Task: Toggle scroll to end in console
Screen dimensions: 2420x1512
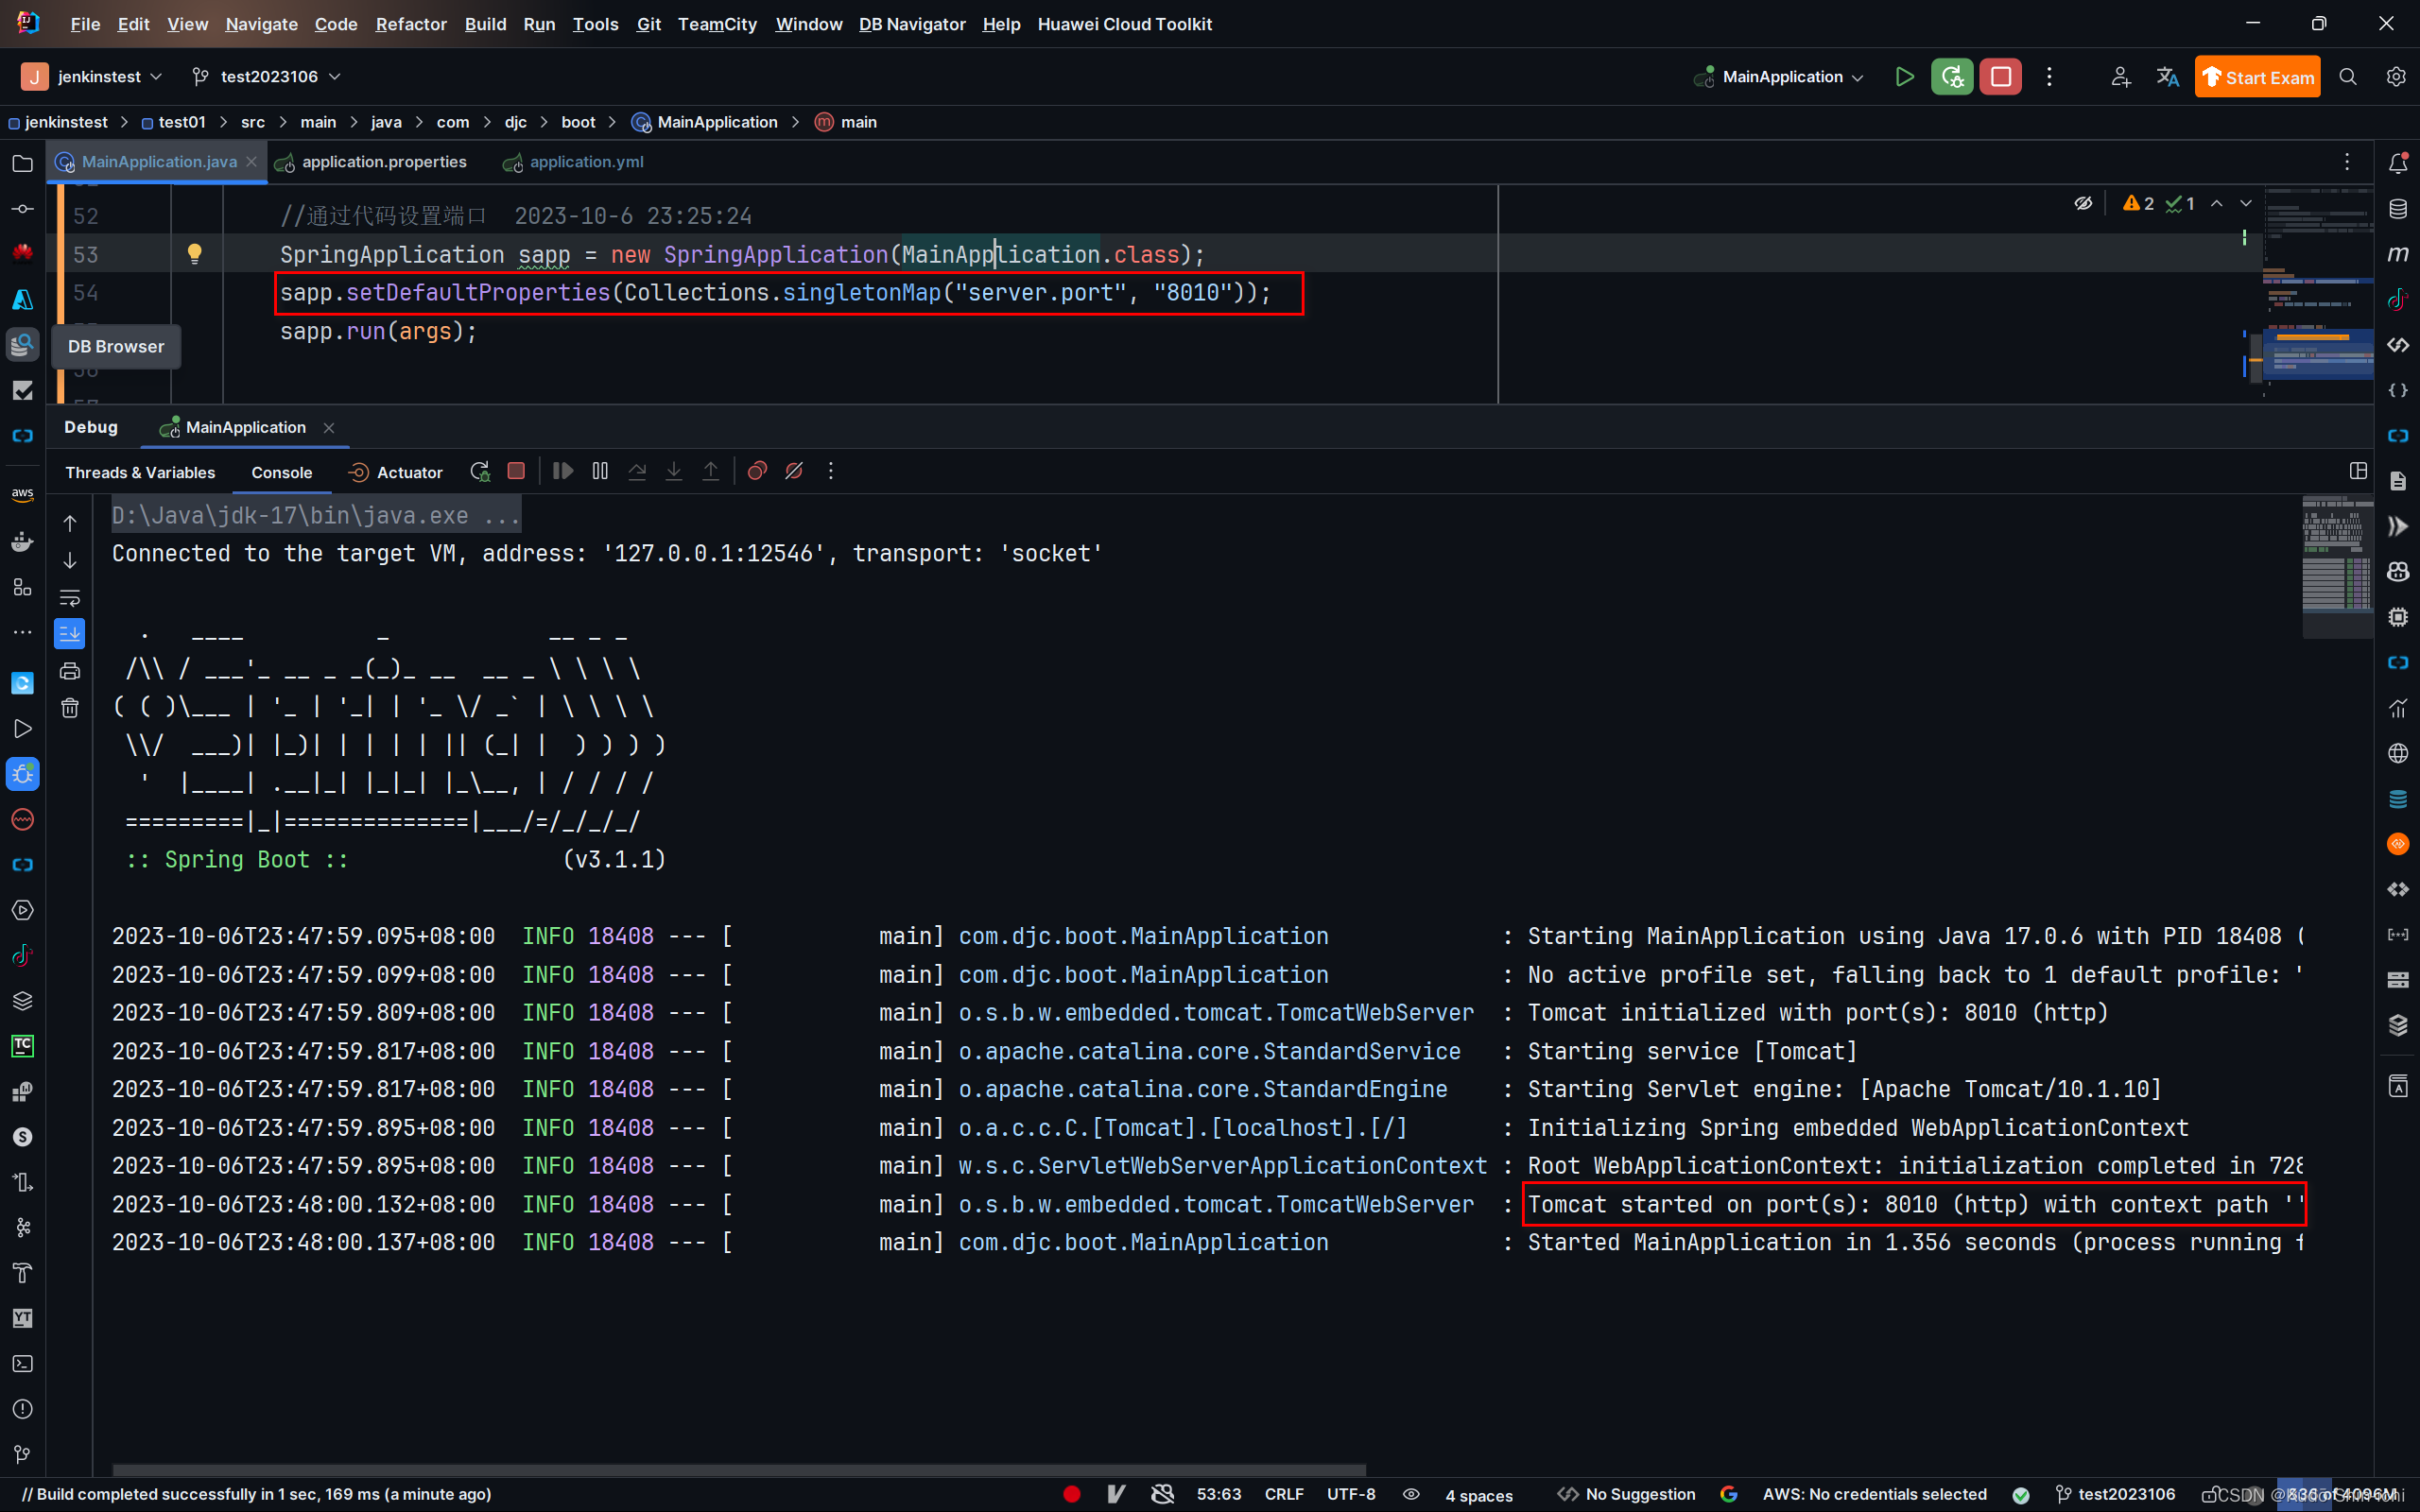Action: pyautogui.click(x=70, y=634)
